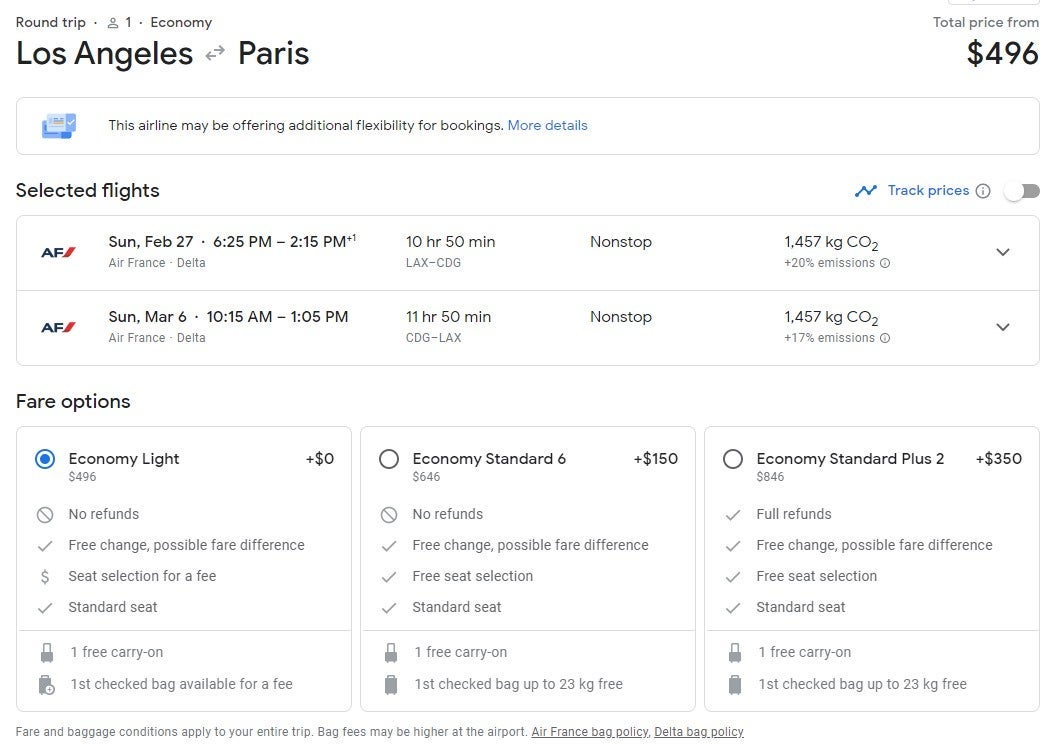
Task: Click the round-trip arrows between the cities
Action: pyautogui.click(x=215, y=54)
